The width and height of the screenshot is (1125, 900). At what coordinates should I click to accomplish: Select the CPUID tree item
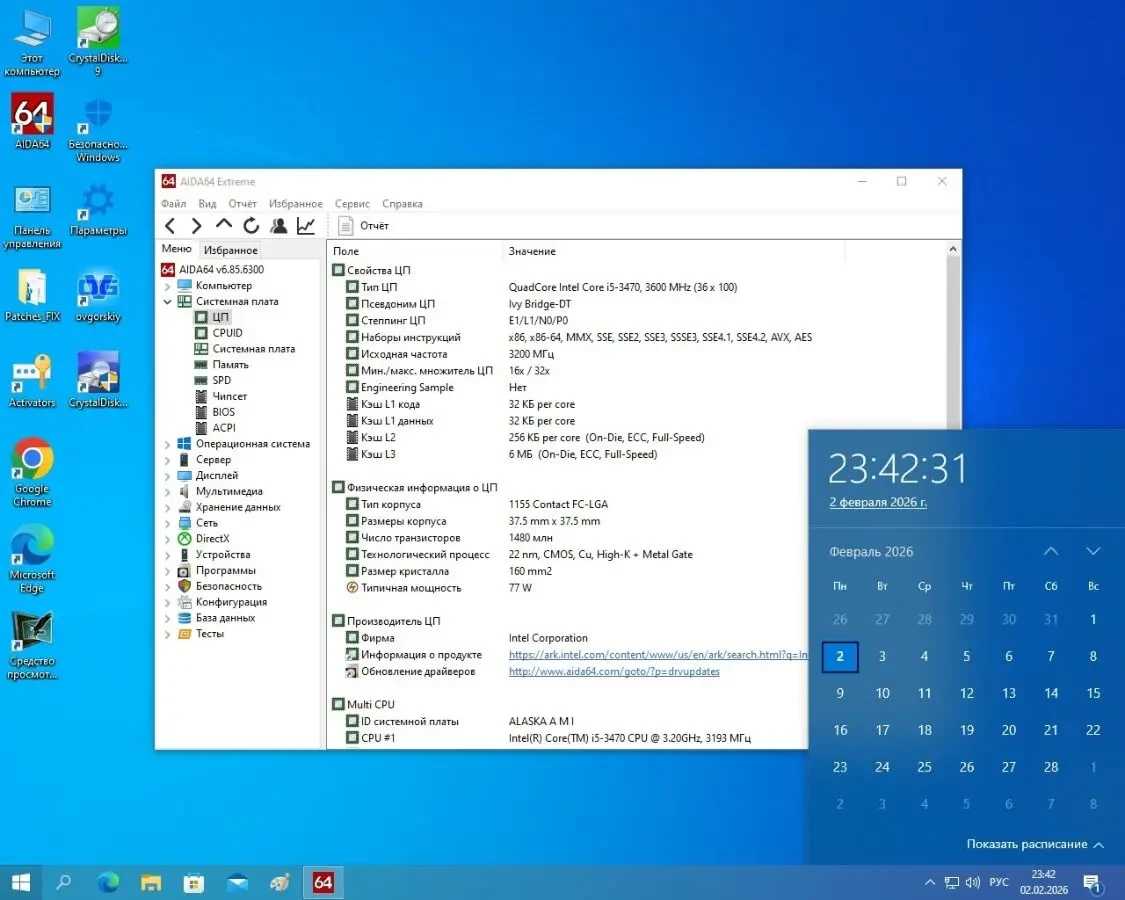tap(227, 333)
